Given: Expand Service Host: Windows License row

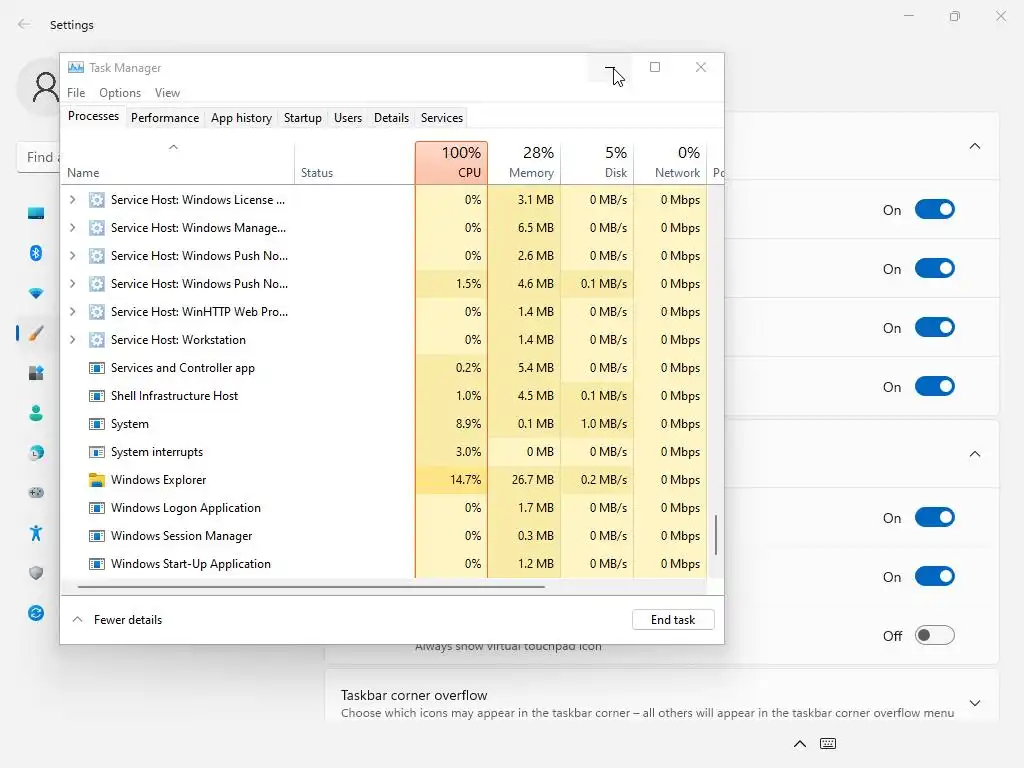Looking at the screenshot, I should pos(72,200).
